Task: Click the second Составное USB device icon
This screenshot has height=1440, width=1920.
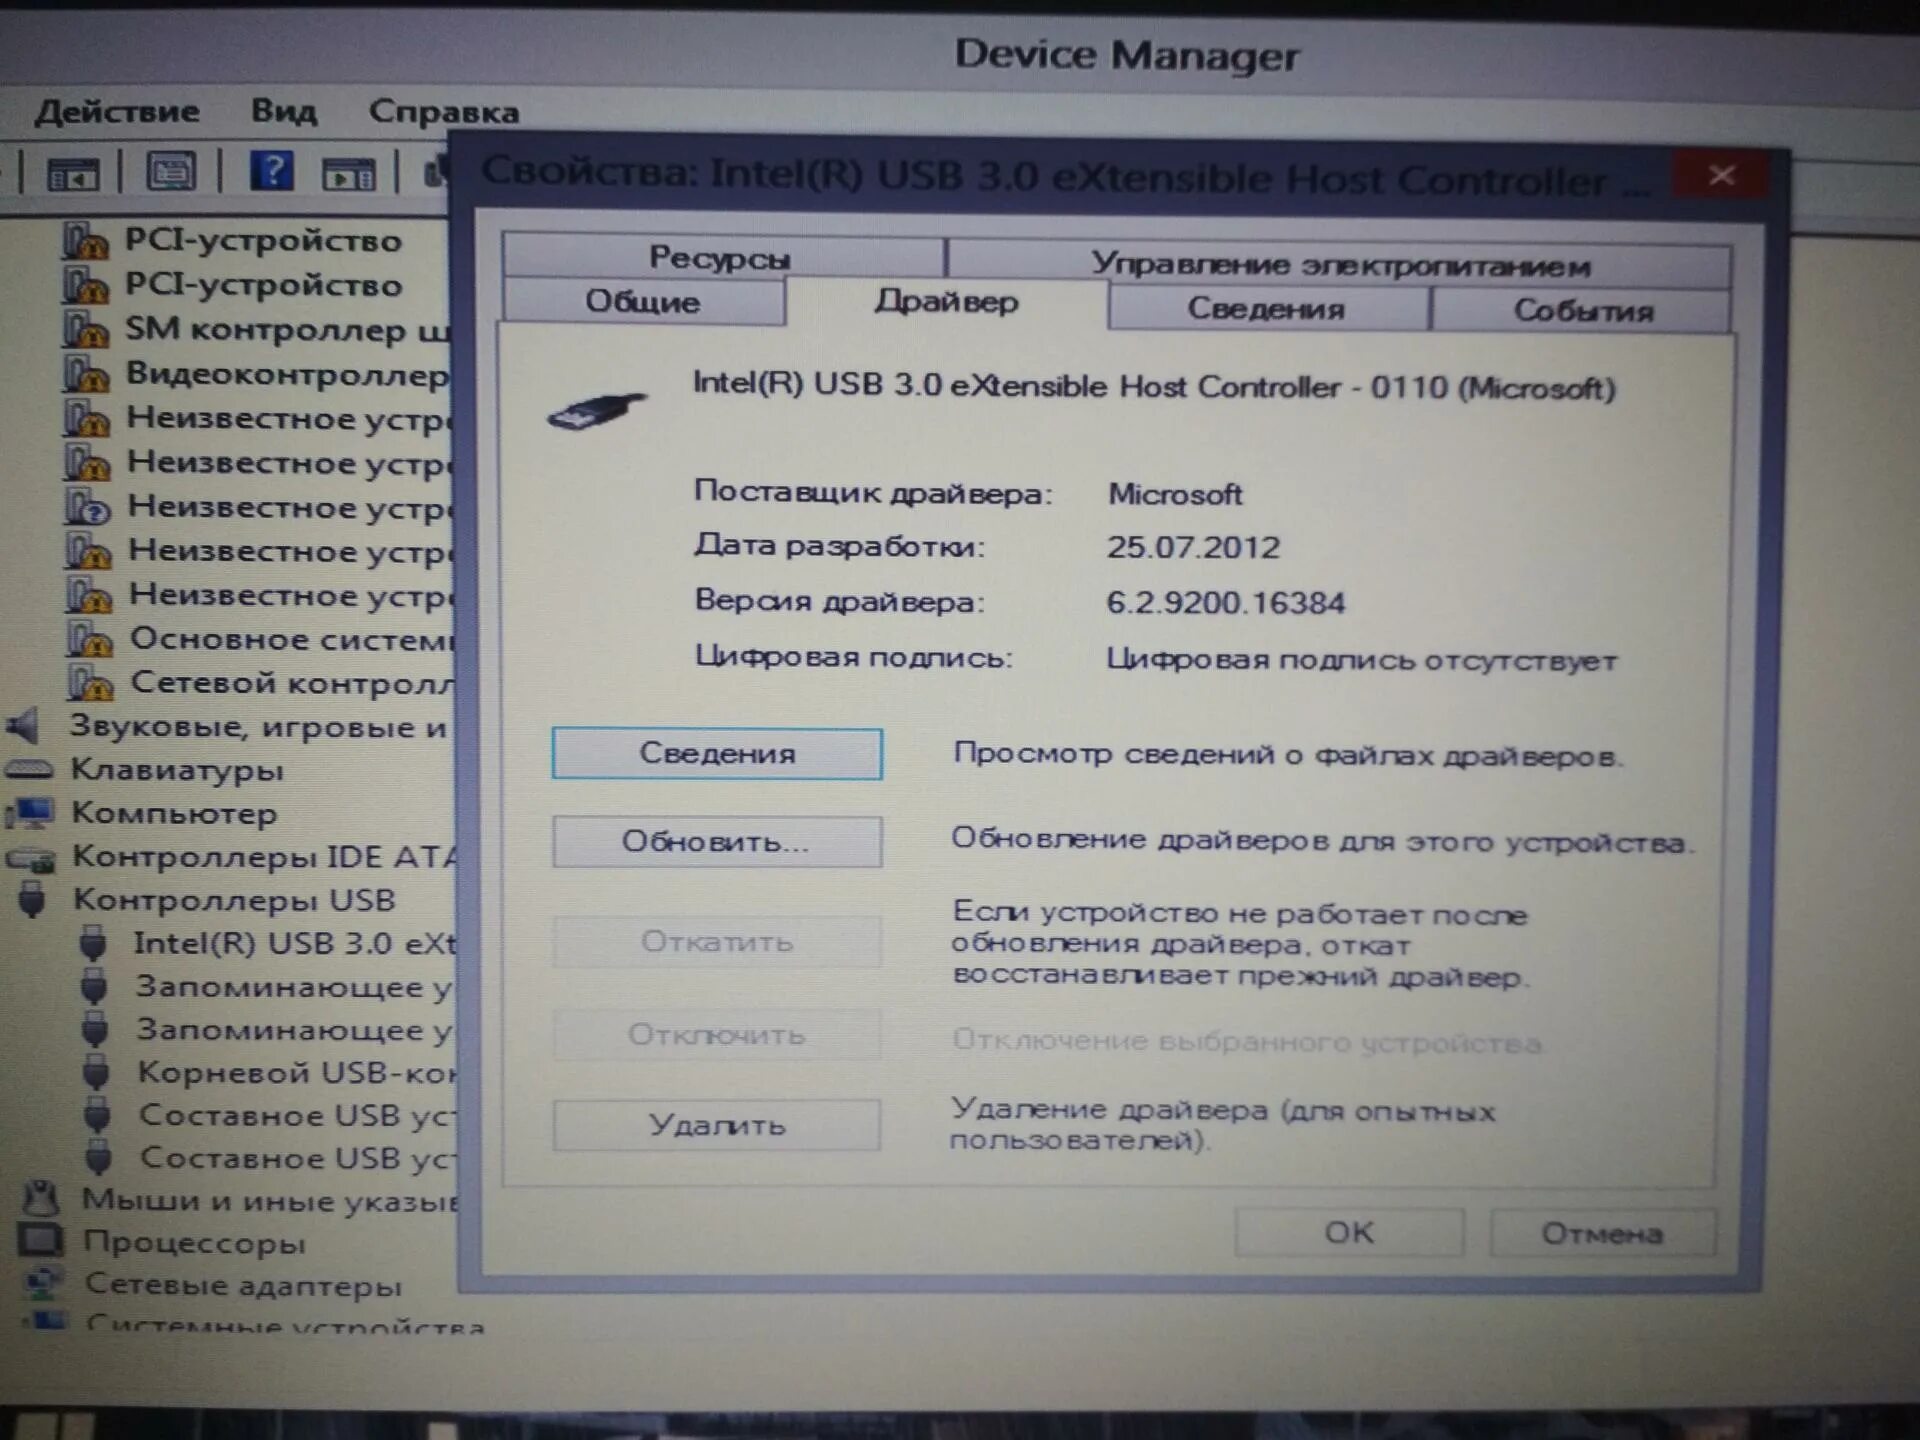Action: point(98,1158)
